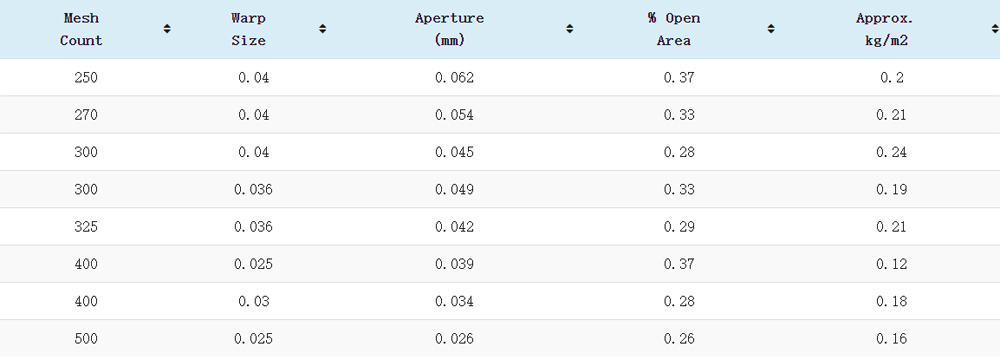Click the 250 mesh count cell
Image resolution: width=1000 pixels, height=360 pixels.
[x=85, y=78]
